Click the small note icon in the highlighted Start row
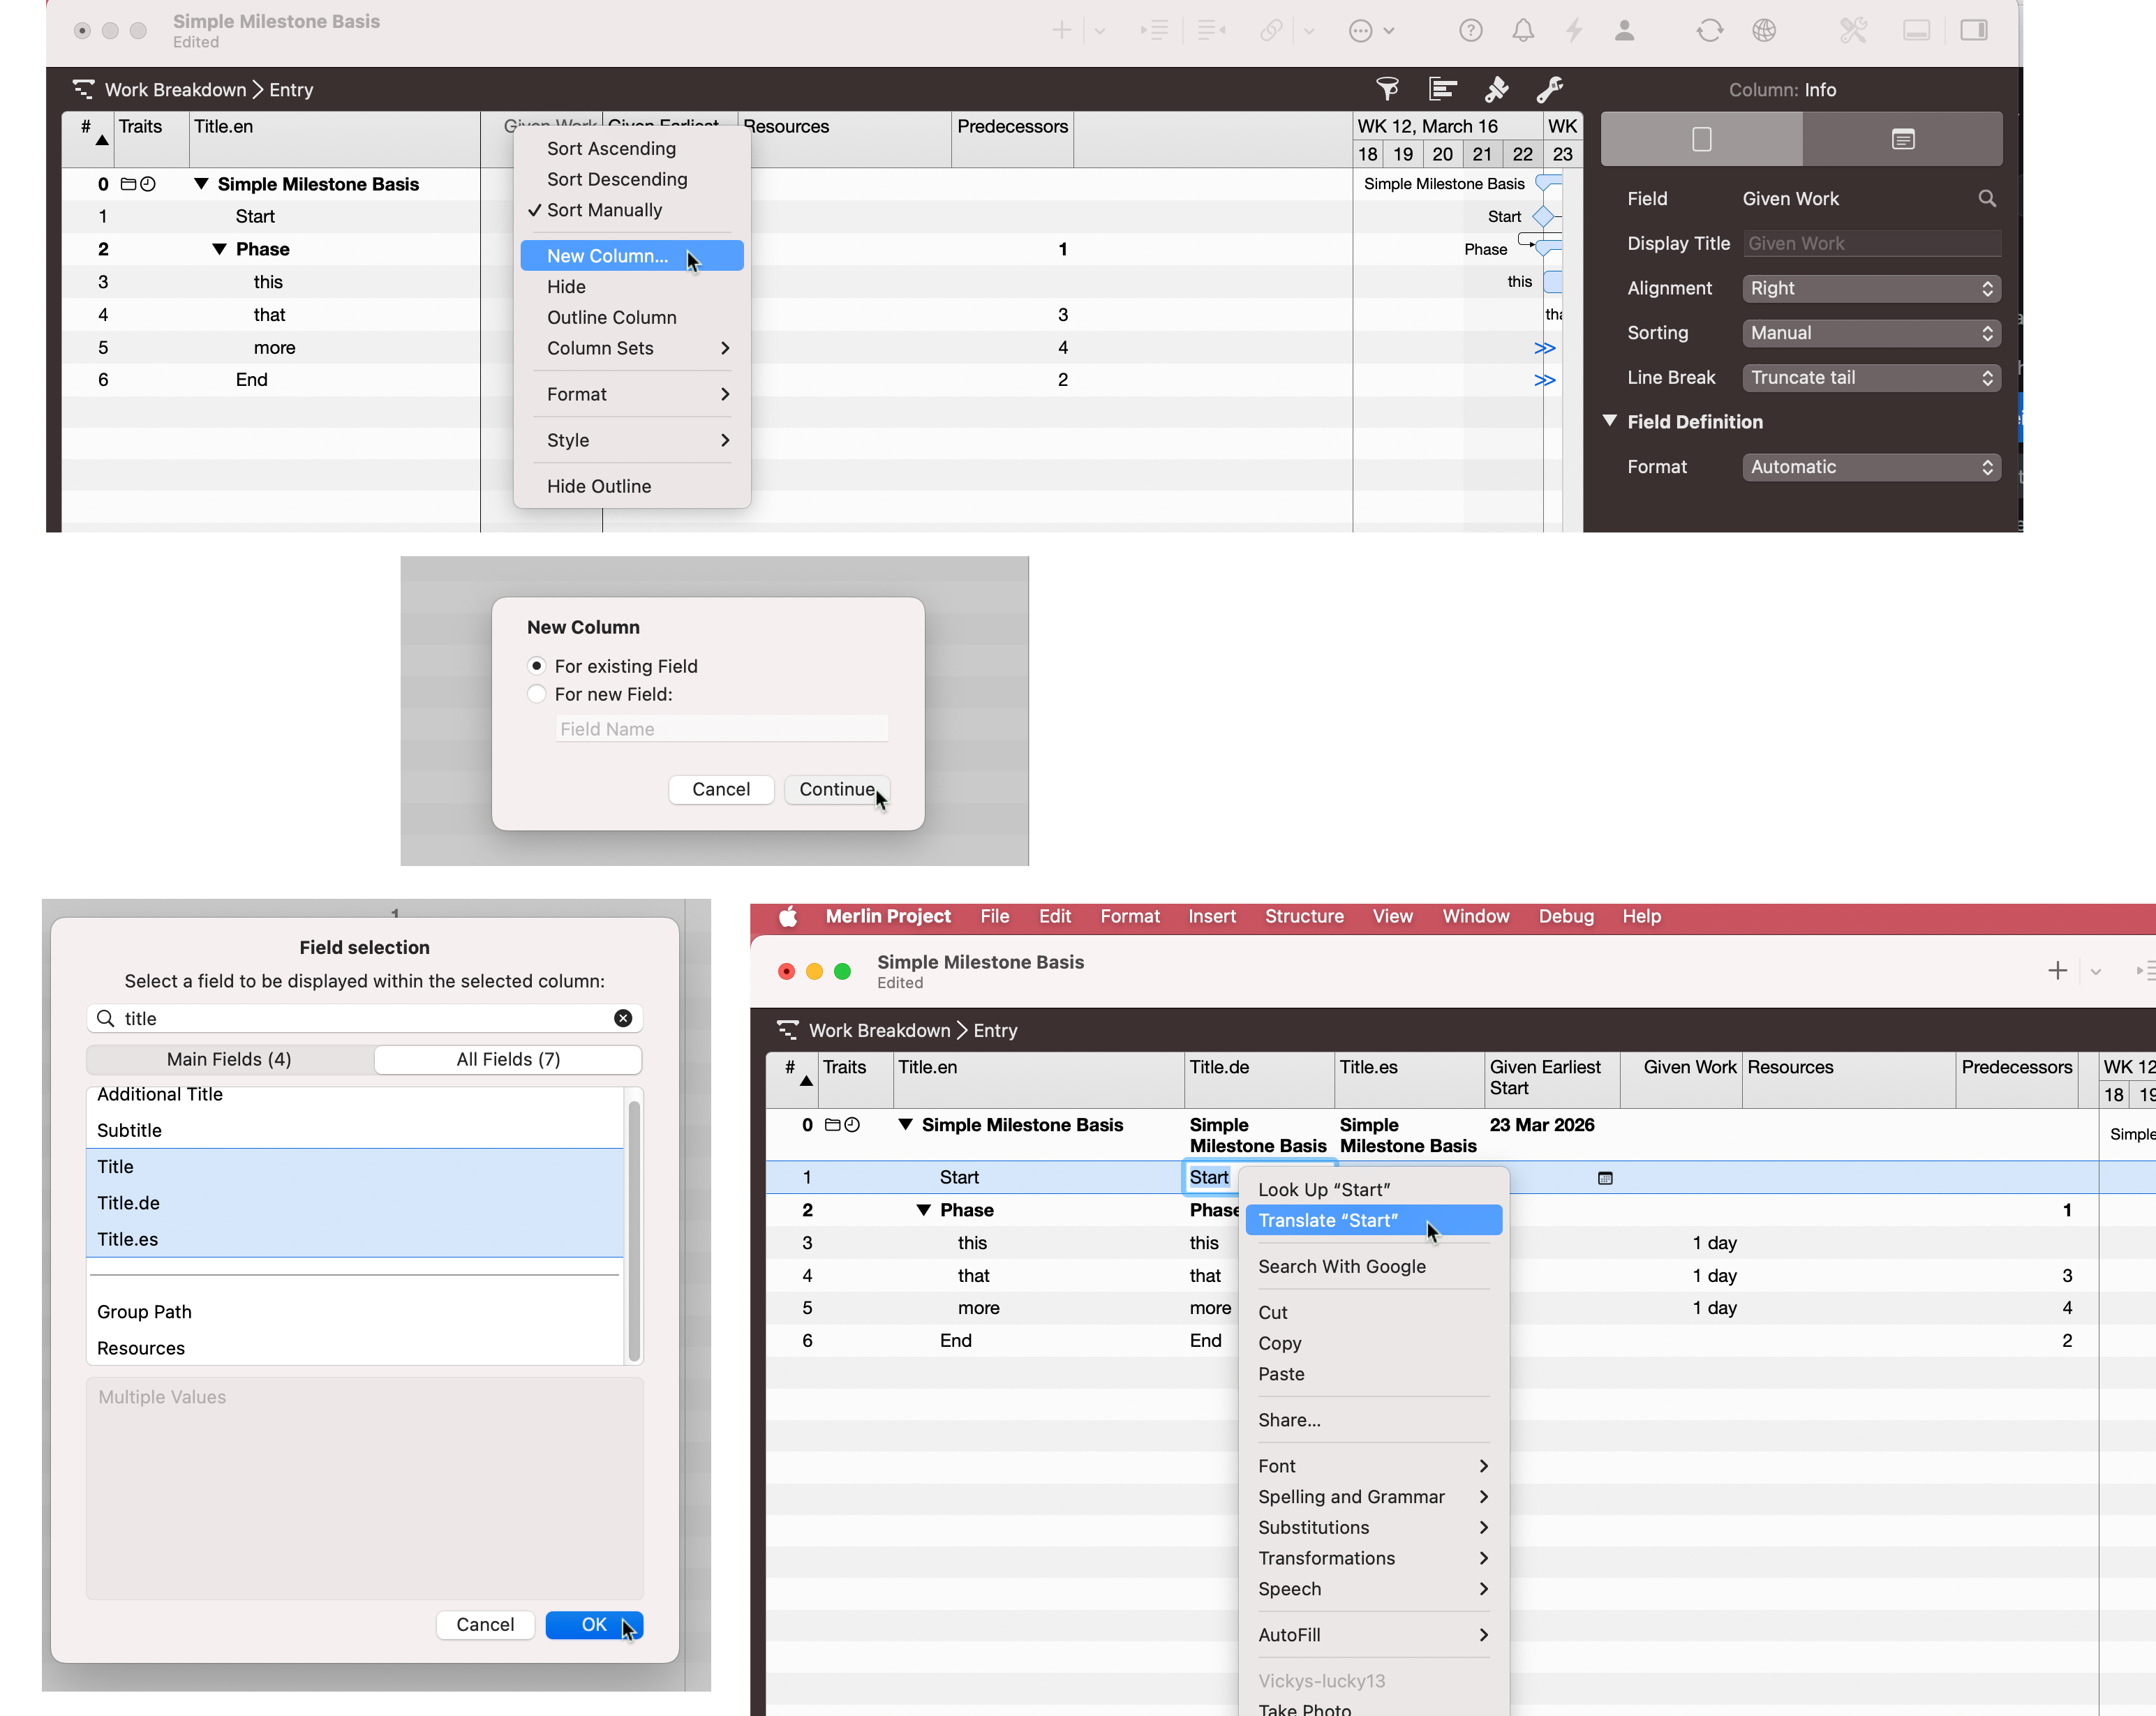This screenshot has width=2156, height=1716. (x=1605, y=1178)
